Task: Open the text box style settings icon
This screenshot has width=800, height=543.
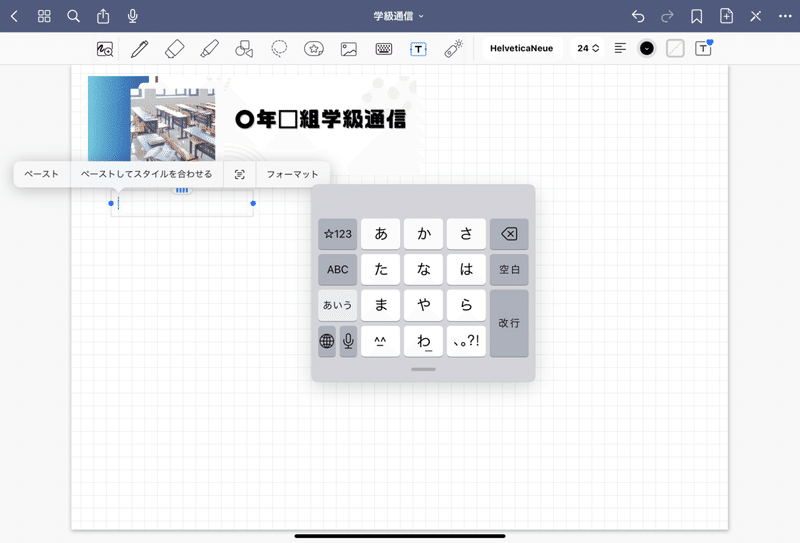Action: click(x=704, y=48)
